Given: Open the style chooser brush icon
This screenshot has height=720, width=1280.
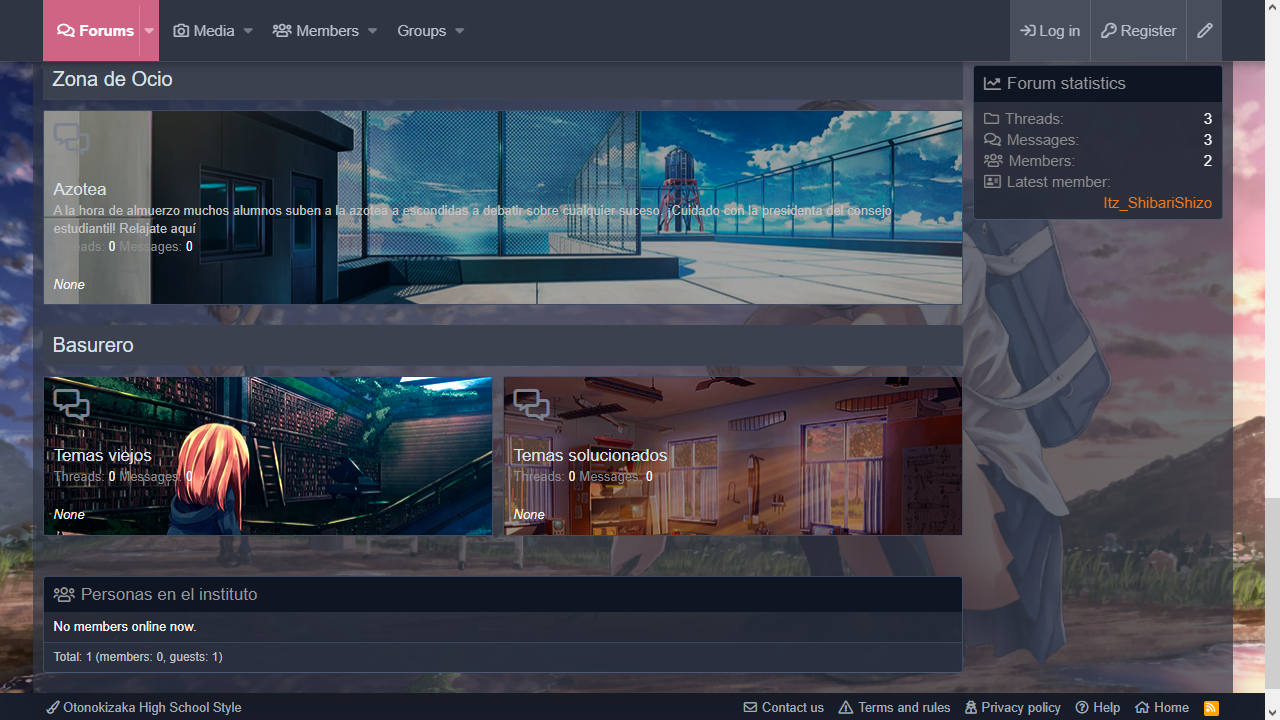Looking at the screenshot, I should (1205, 31).
